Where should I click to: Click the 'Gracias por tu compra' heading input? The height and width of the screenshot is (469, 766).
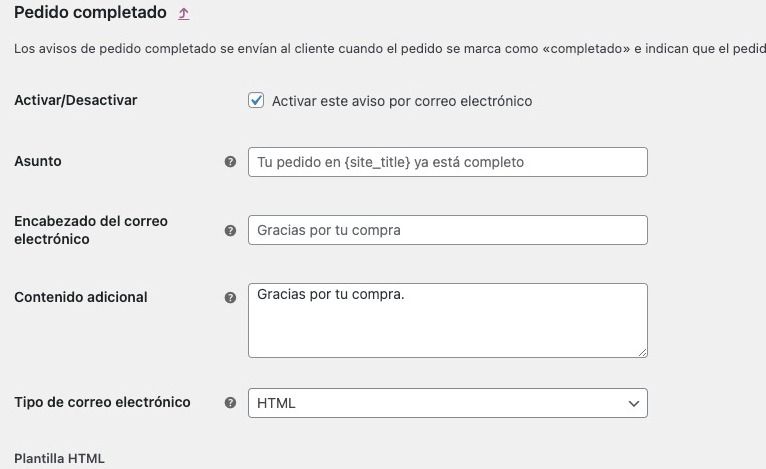click(x=448, y=230)
